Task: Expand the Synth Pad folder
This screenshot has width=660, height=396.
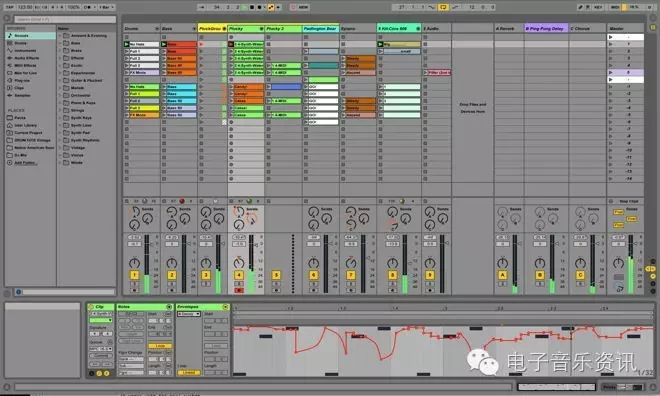Action: coord(60,133)
